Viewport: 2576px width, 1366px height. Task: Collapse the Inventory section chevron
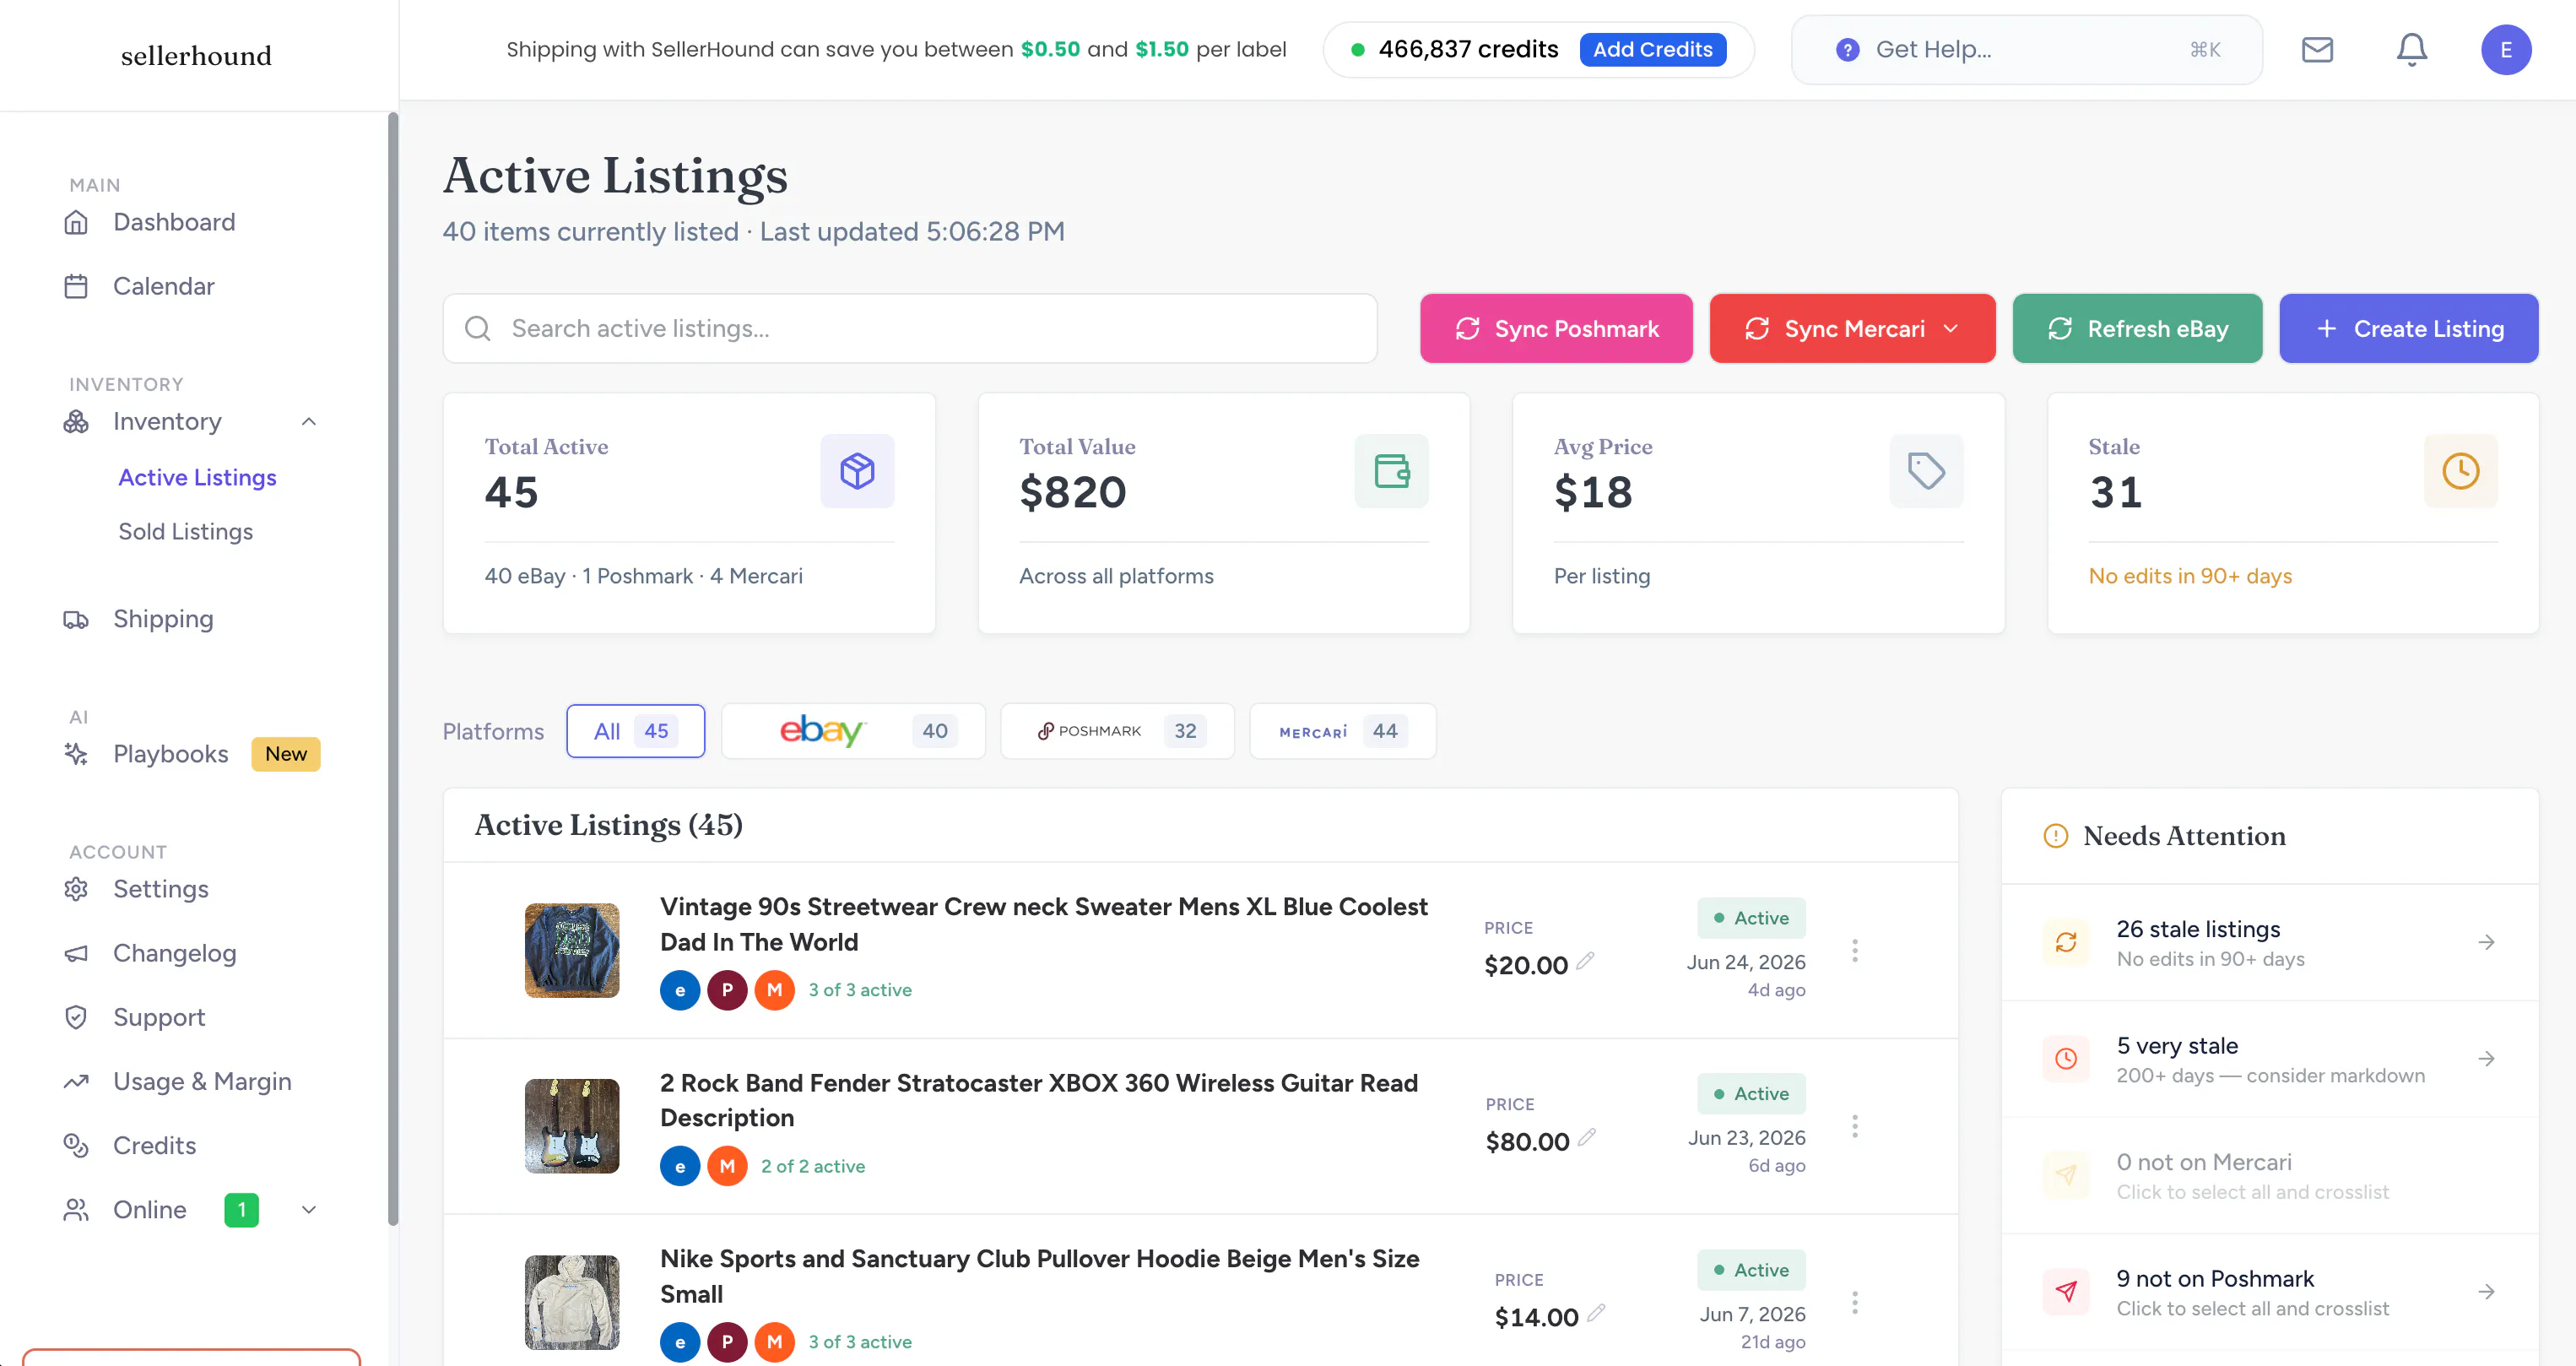pos(309,421)
